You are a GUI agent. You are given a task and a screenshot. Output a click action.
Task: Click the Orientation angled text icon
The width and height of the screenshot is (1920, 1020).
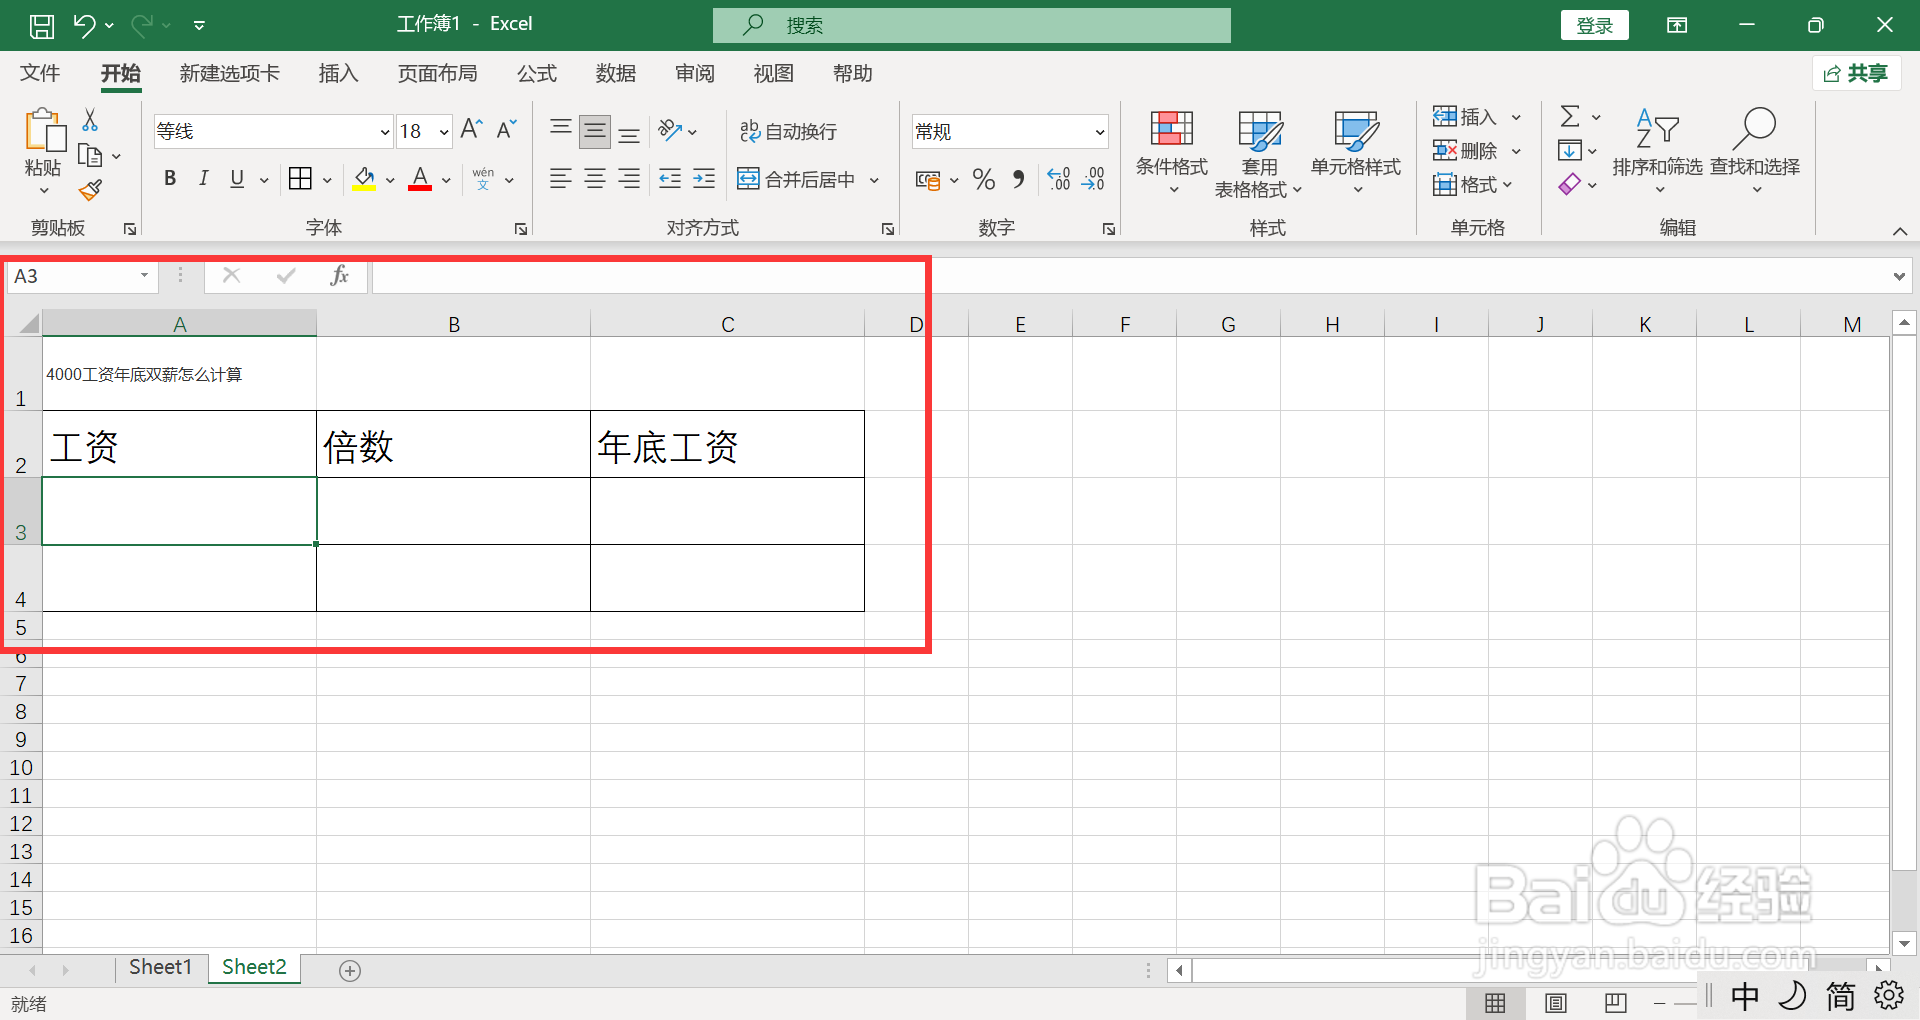coord(670,130)
